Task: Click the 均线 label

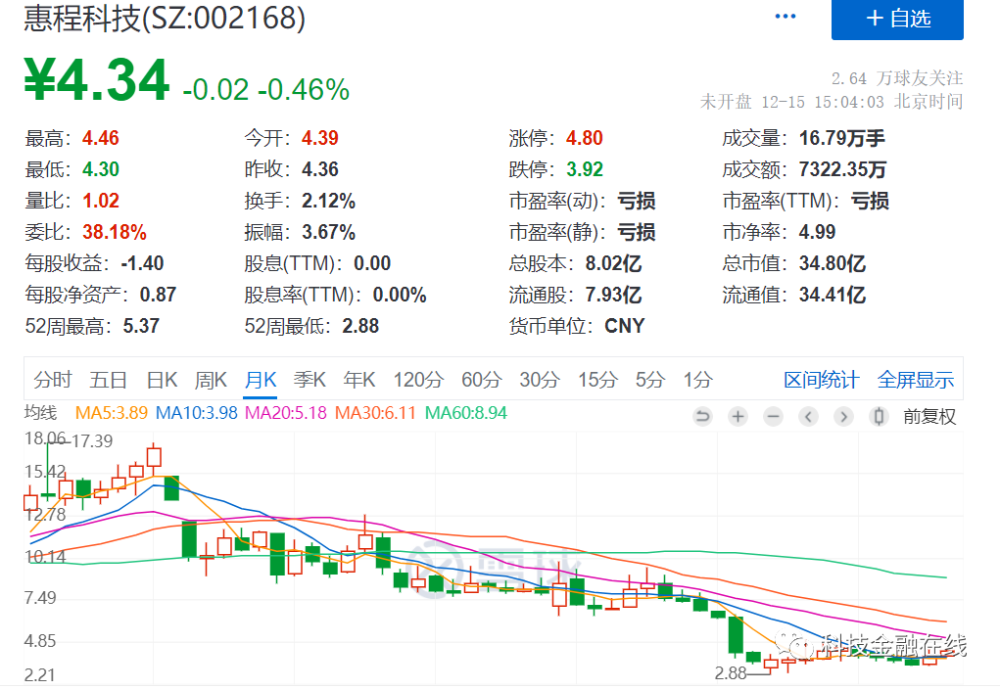Action: 41,413
